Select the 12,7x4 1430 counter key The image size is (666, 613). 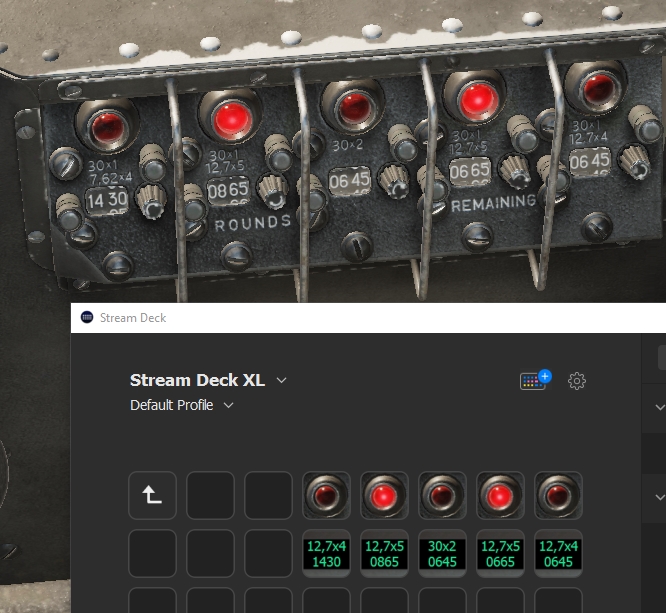pyautogui.click(x=326, y=554)
